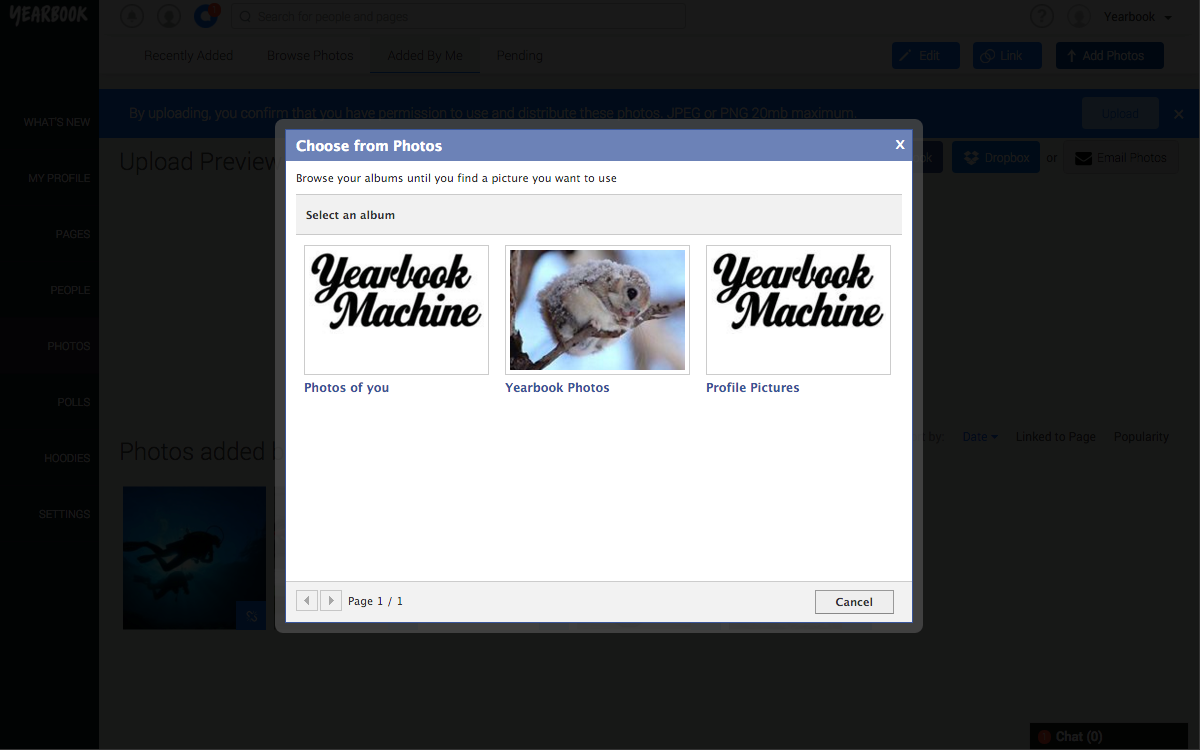Click the Add Photos button
Viewport: 1200px width, 750px height.
coord(1110,56)
